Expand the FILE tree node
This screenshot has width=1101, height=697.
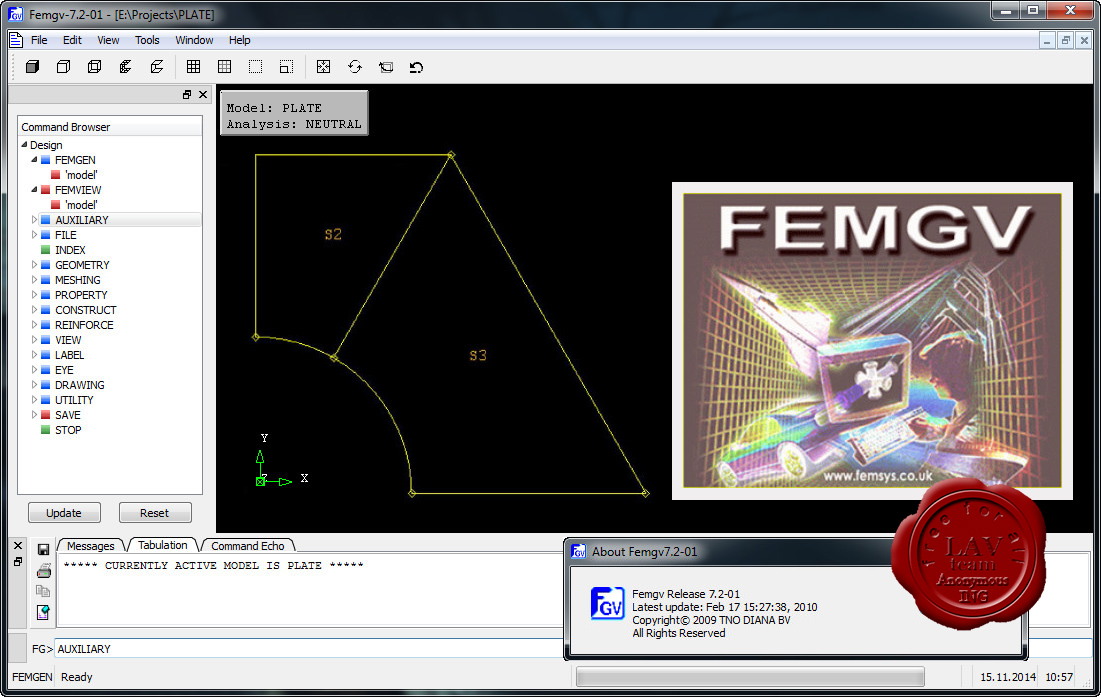(x=34, y=234)
